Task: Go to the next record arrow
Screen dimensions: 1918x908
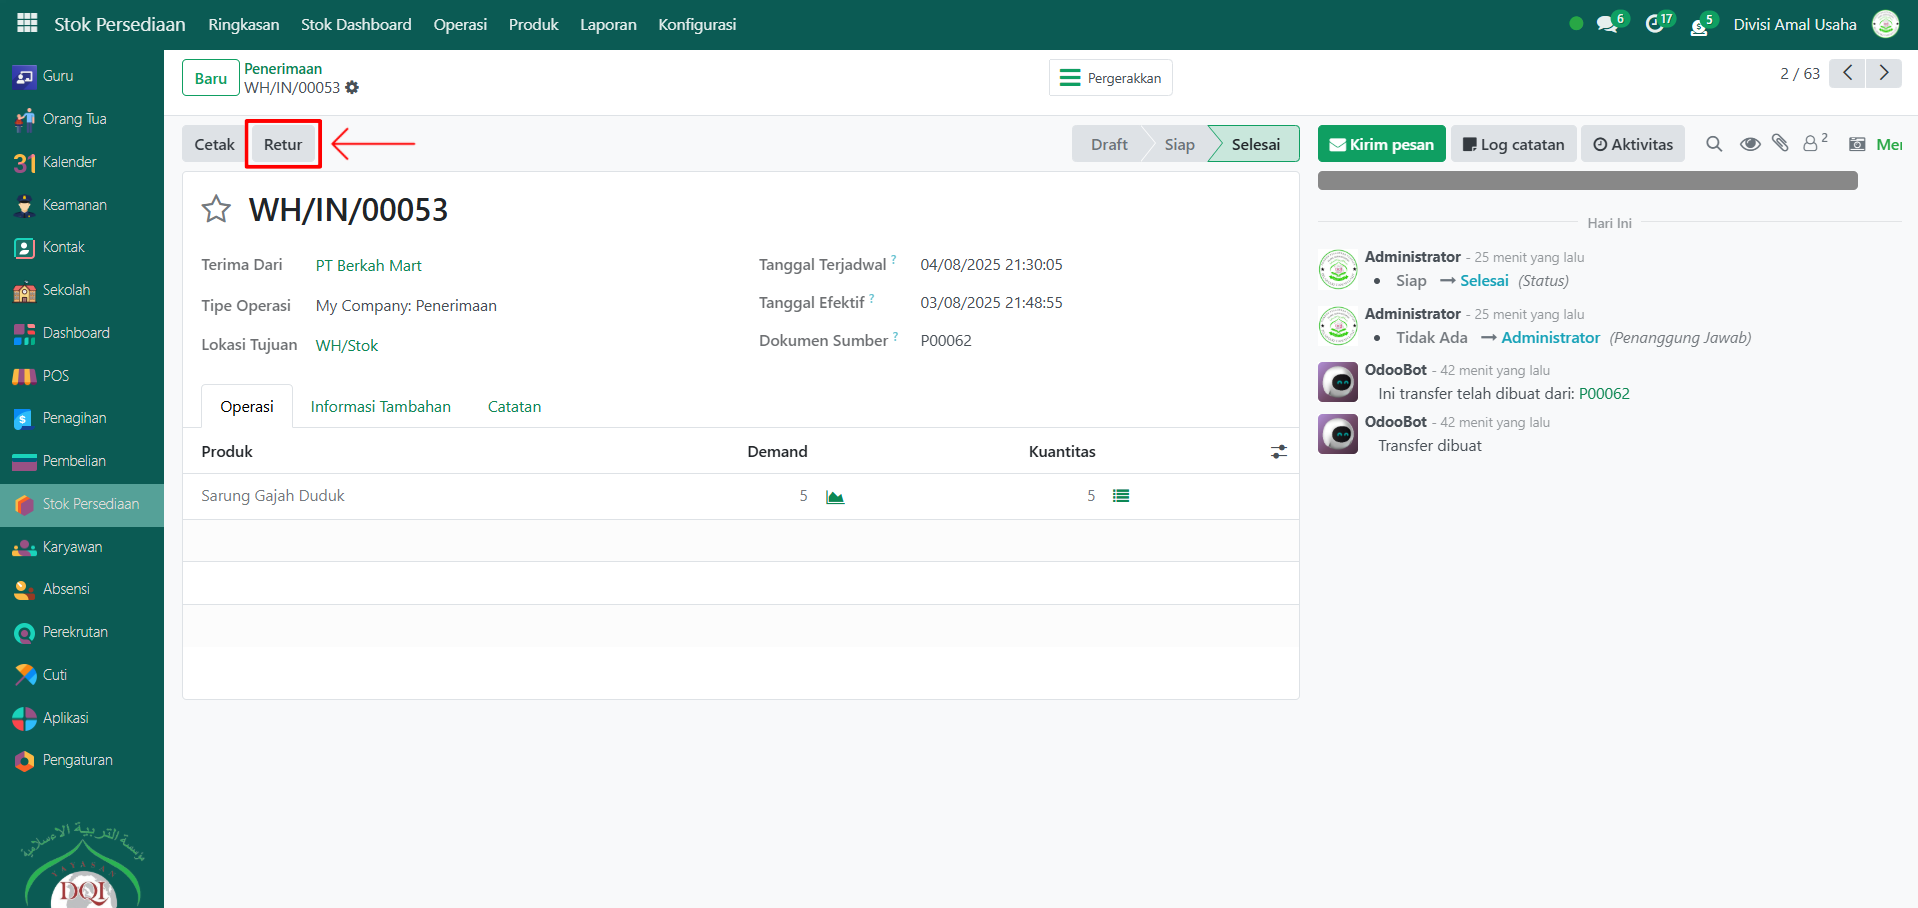Action: coord(1884,73)
